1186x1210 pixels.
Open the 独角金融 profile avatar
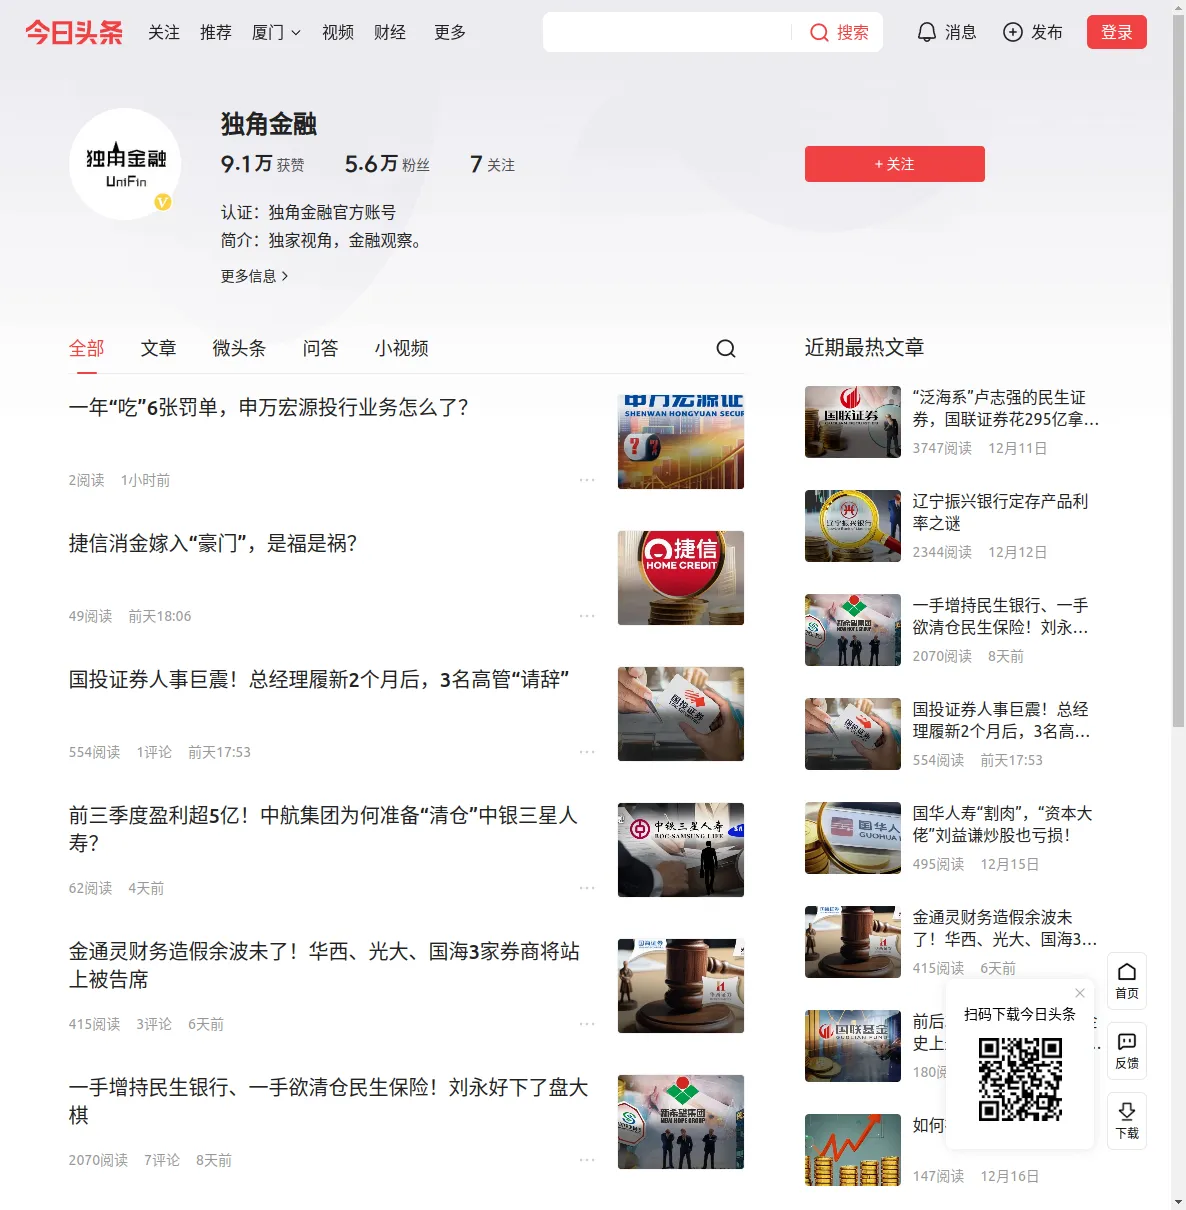(125, 164)
